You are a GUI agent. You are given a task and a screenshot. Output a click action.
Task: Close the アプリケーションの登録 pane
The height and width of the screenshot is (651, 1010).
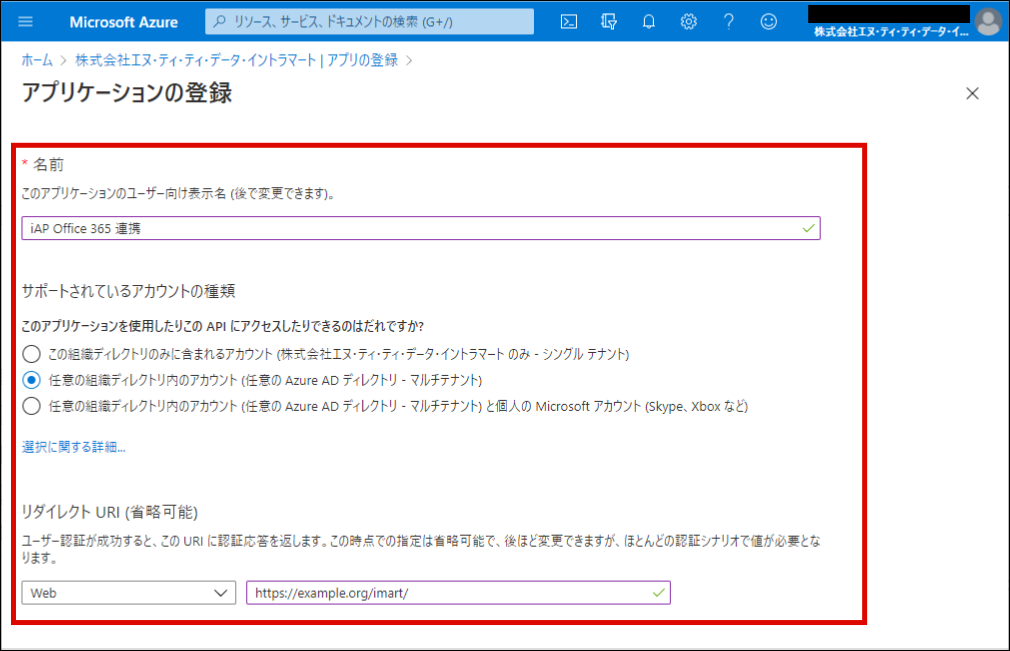coord(973,93)
